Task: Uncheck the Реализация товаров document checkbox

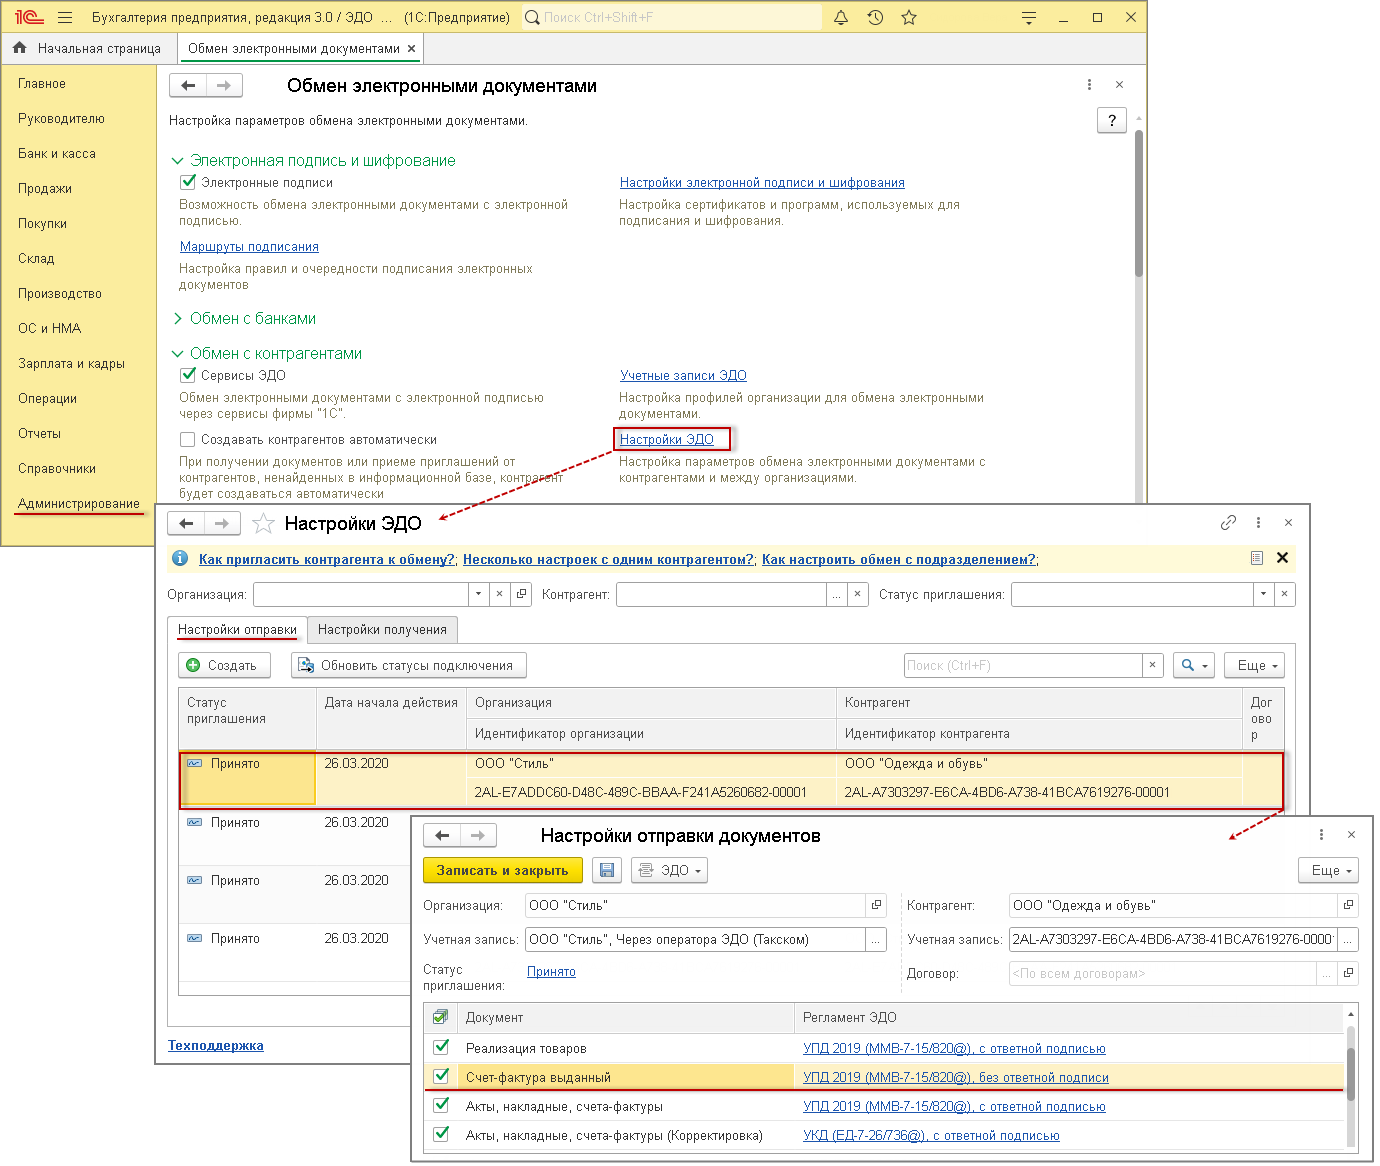Action: click(441, 1047)
